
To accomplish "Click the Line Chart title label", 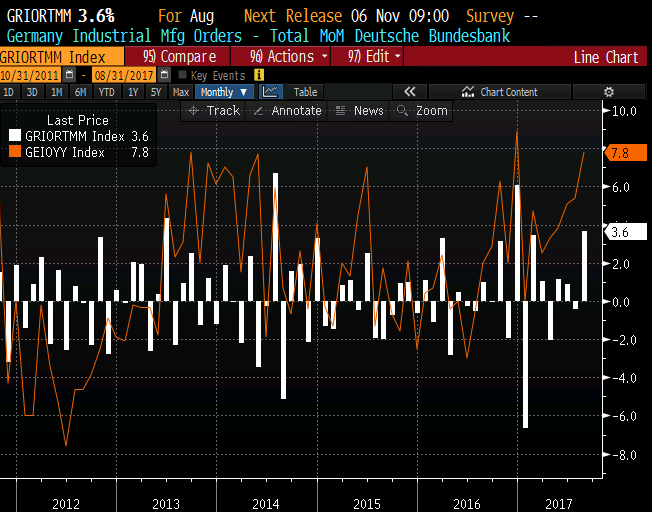I will pyautogui.click(x=606, y=57).
